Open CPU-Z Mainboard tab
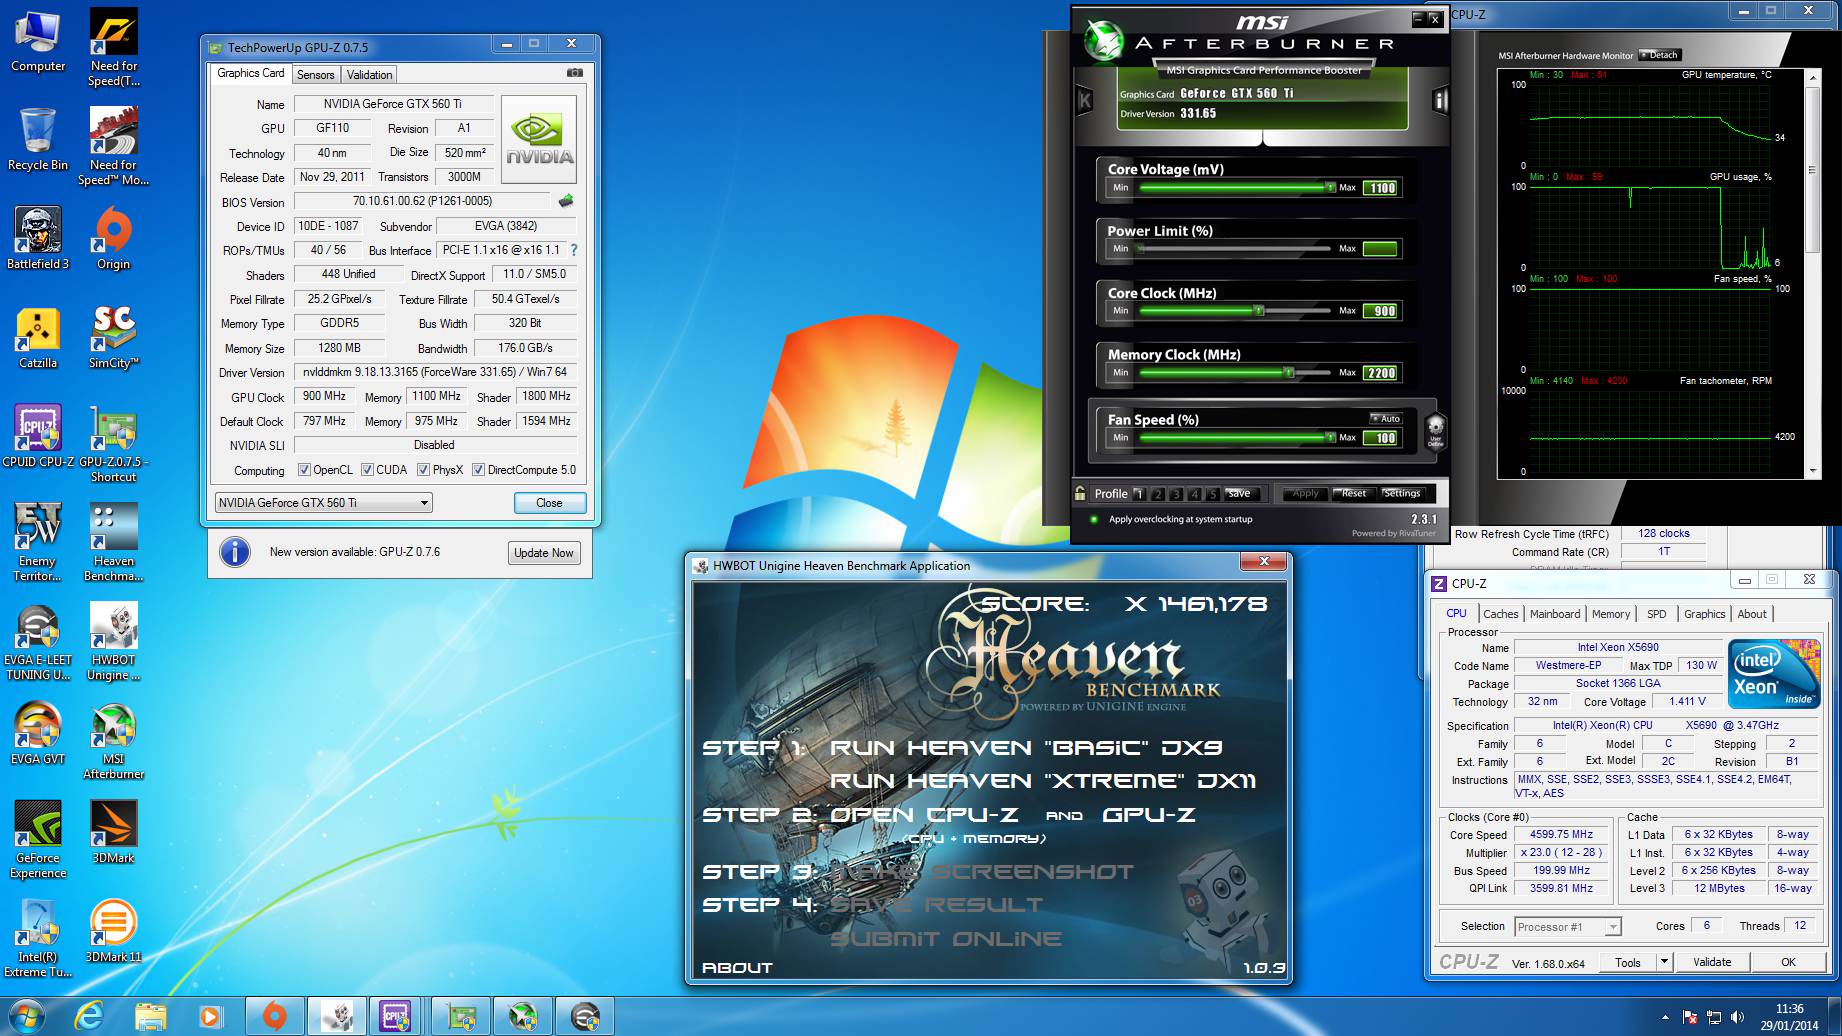1842x1036 pixels. pyautogui.click(x=1555, y=614)
